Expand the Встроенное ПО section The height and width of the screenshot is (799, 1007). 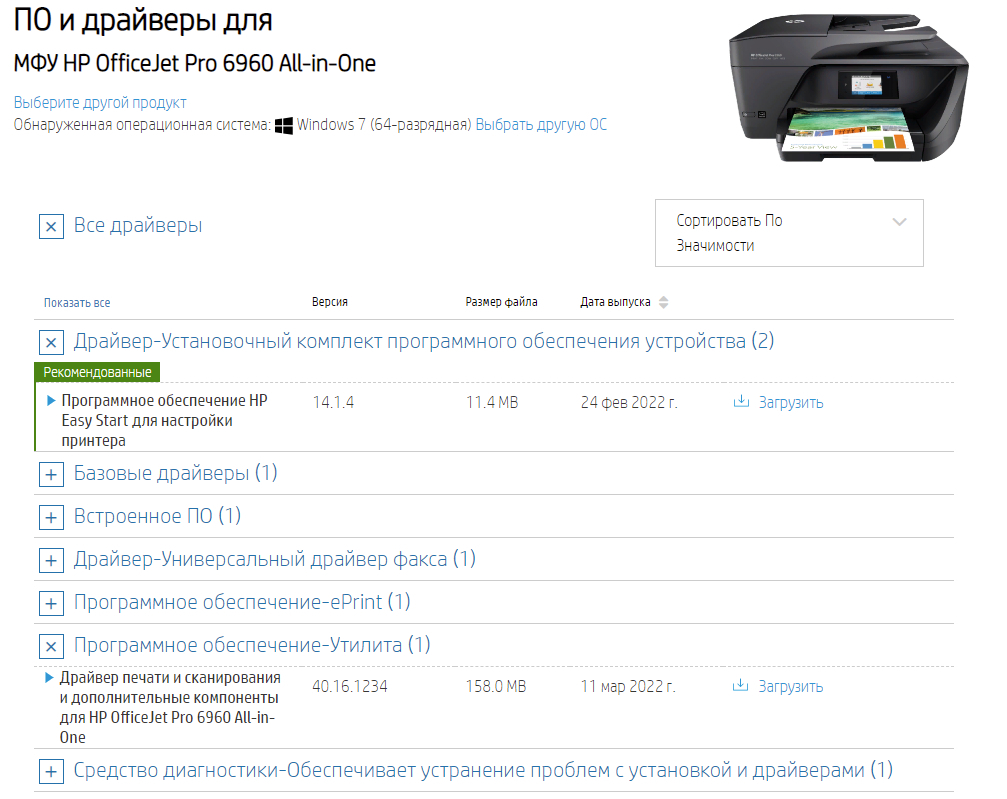coord(51,517)
